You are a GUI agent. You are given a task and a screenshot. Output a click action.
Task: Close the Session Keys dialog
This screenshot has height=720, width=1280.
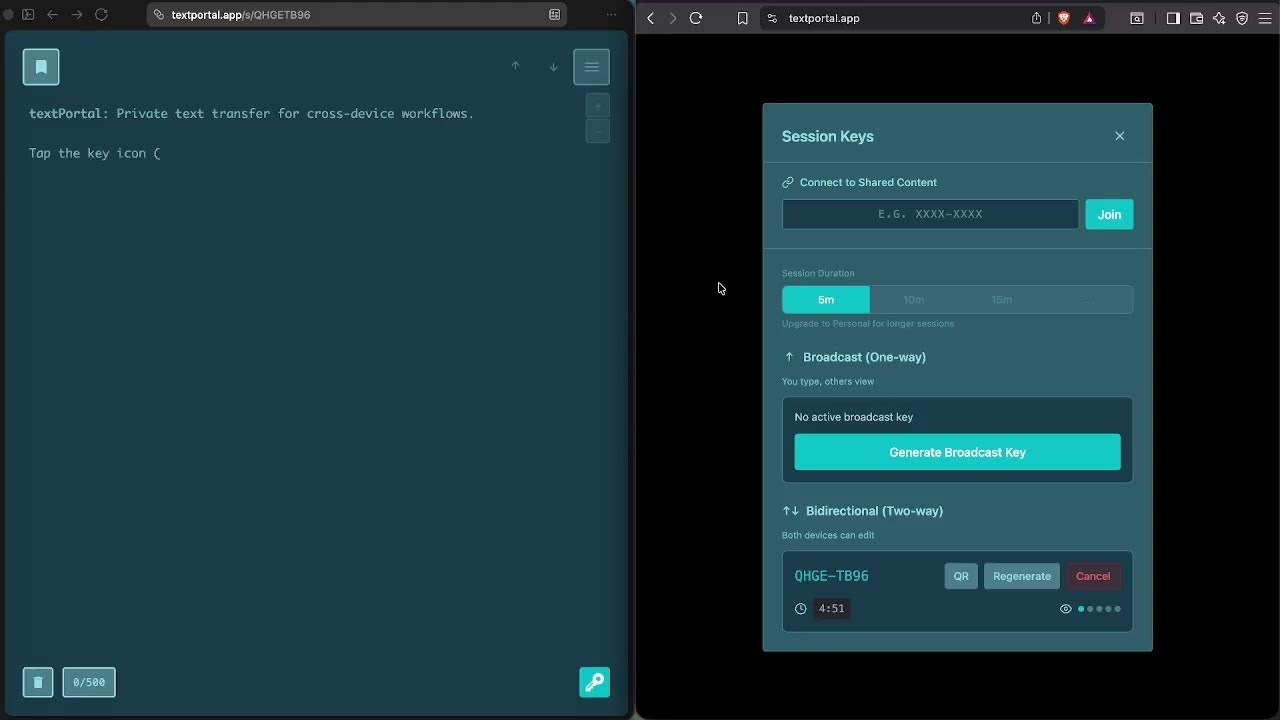(1119, 136)
